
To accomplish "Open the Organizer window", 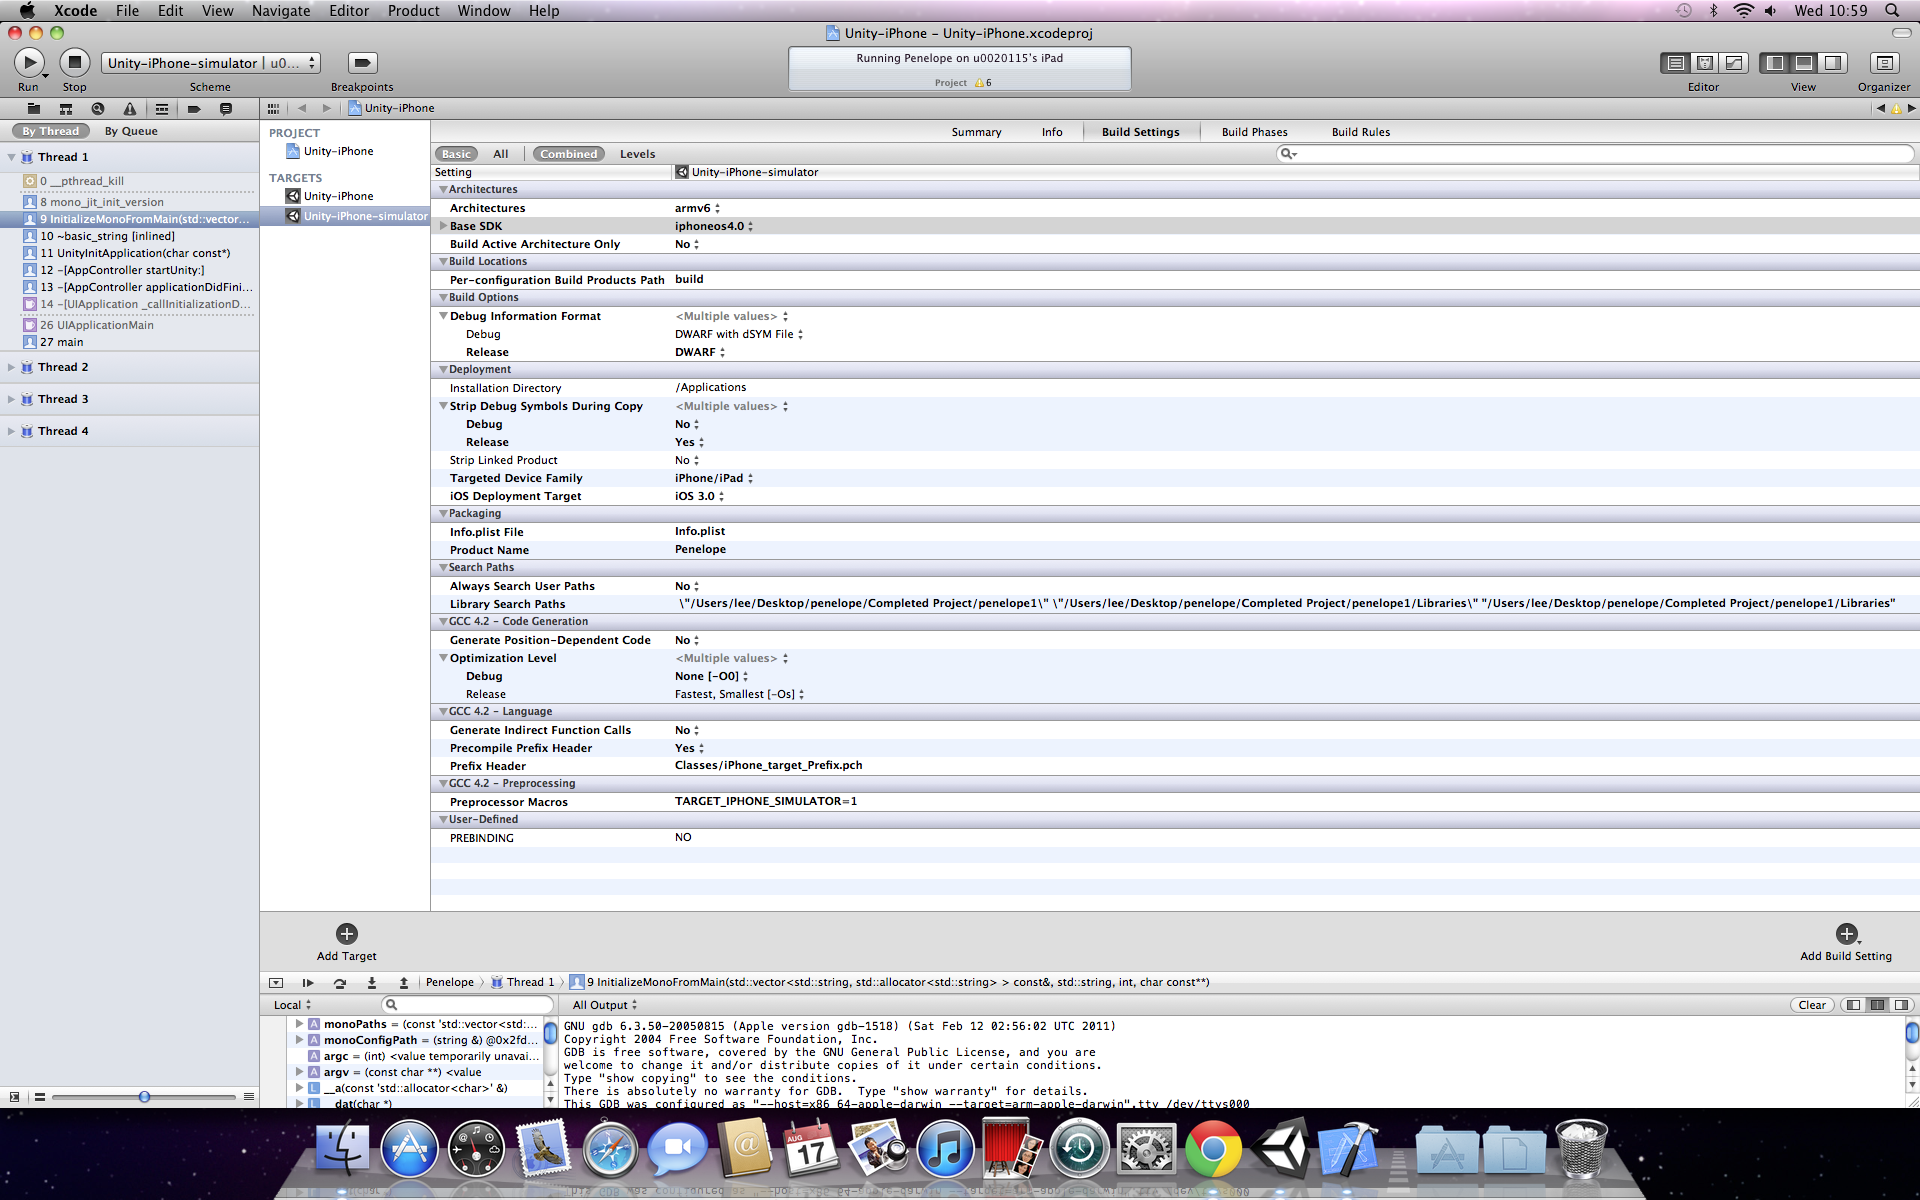I will pos(1883,63).
